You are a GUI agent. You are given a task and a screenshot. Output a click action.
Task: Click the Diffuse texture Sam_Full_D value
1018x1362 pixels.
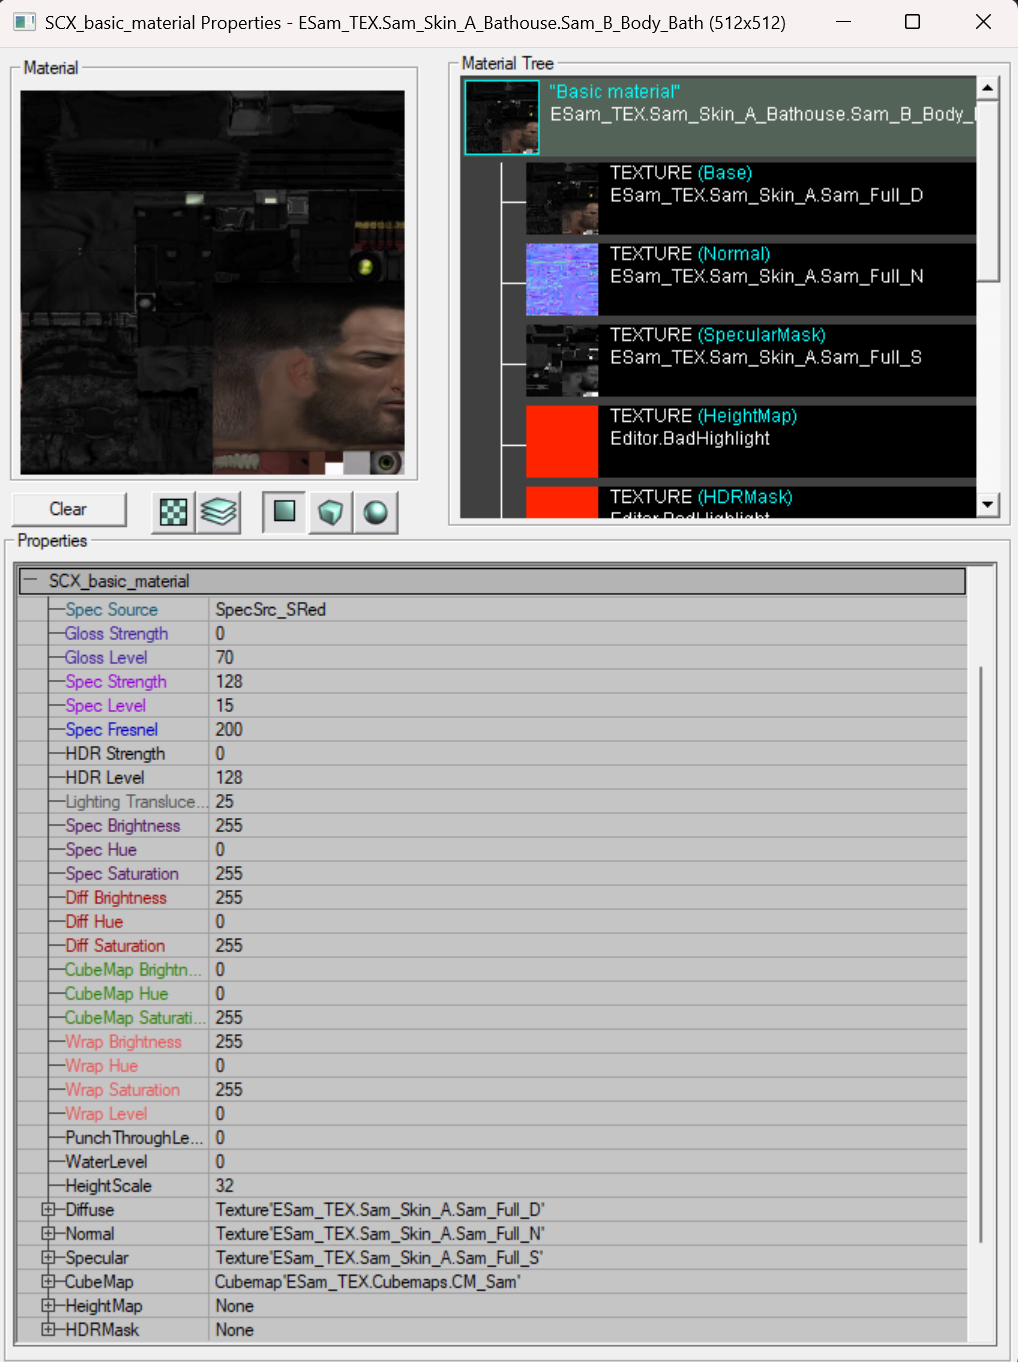[x=588, y=1209]
